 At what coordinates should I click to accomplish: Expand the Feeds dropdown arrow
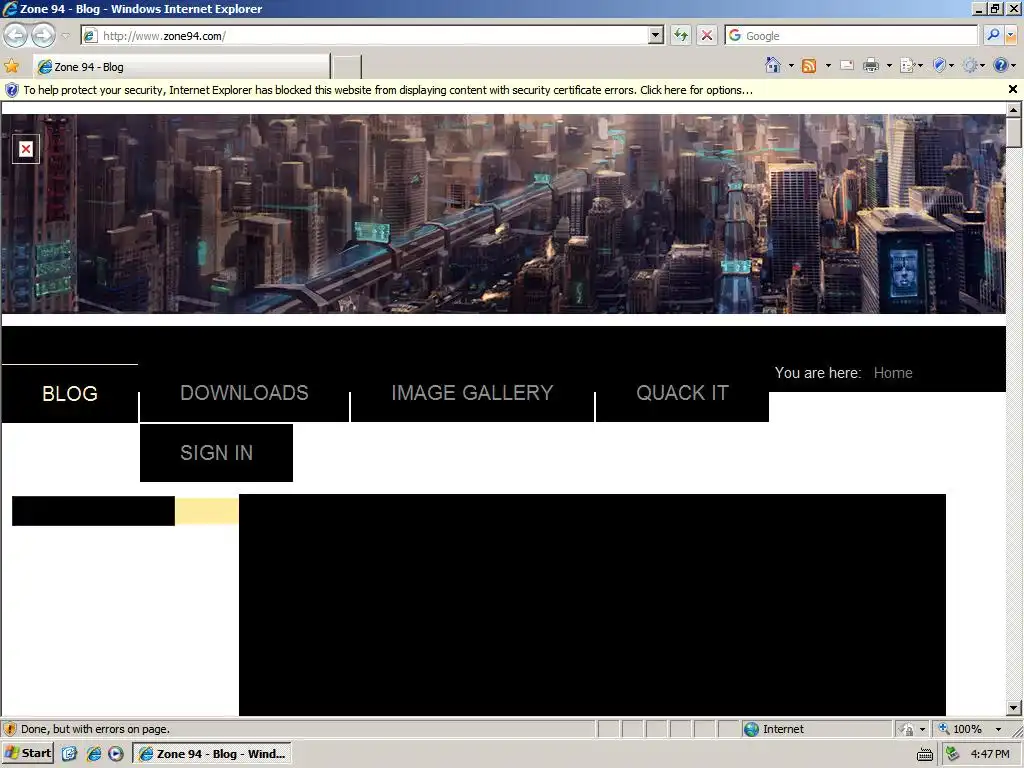tap(828, 65)
